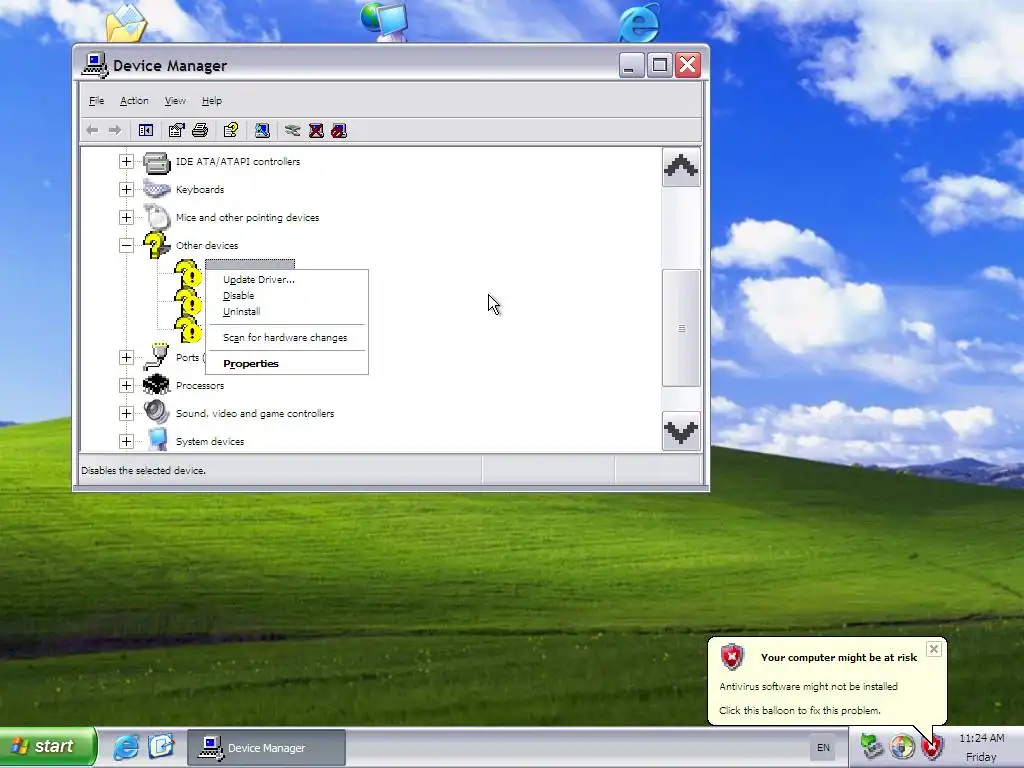Click the Scan for hardware changes toolbar icon
The width and height of the screenshot is (1024, 768).
tap(262, 131)
